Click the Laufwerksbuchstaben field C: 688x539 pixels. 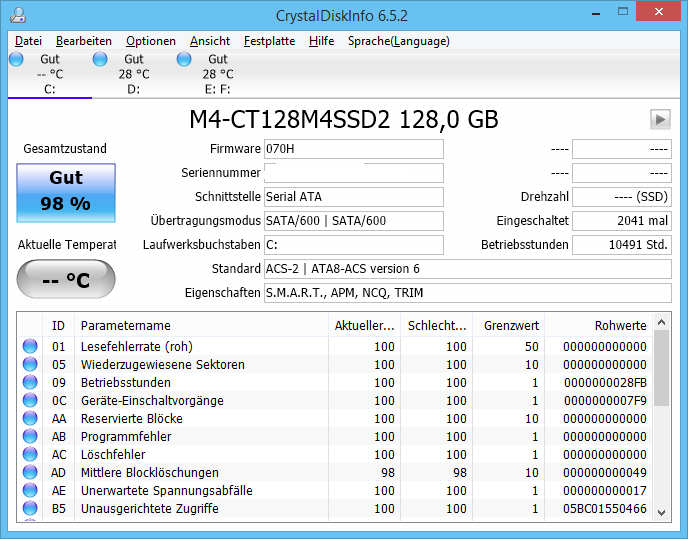[x=354, y=244]
